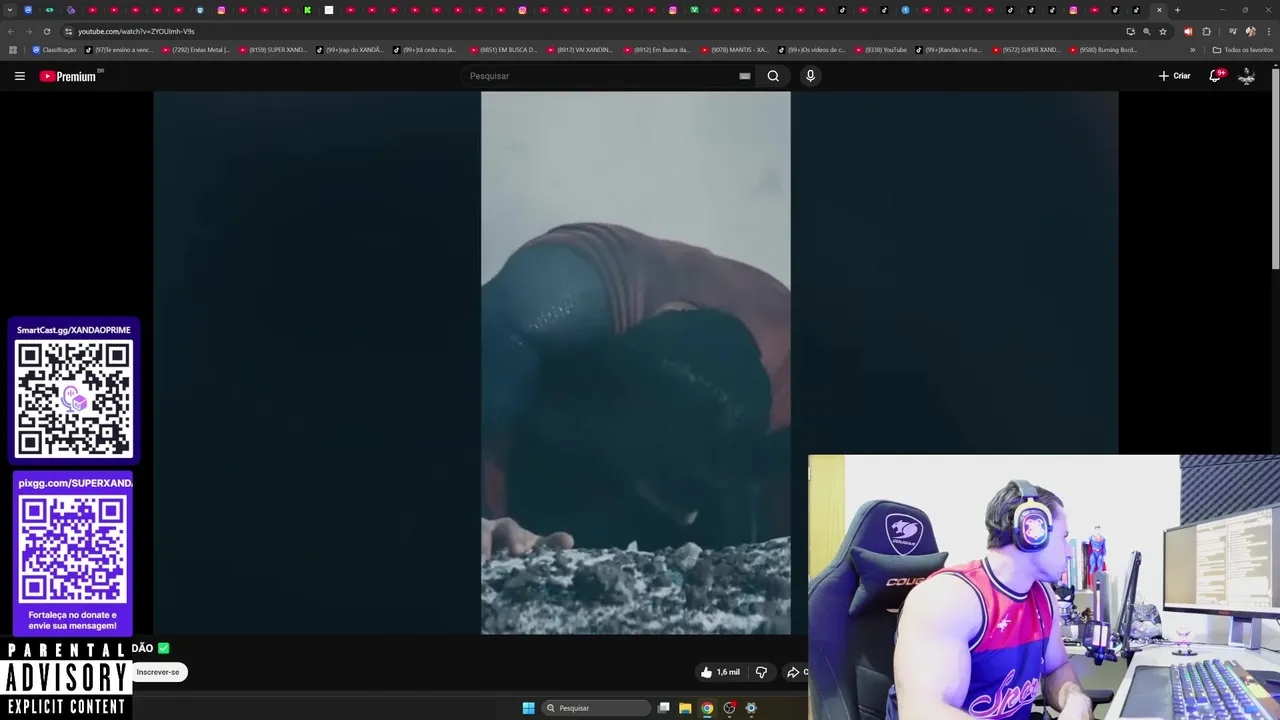Open File Explorer from the taskbar

click(x=685, y=708)
